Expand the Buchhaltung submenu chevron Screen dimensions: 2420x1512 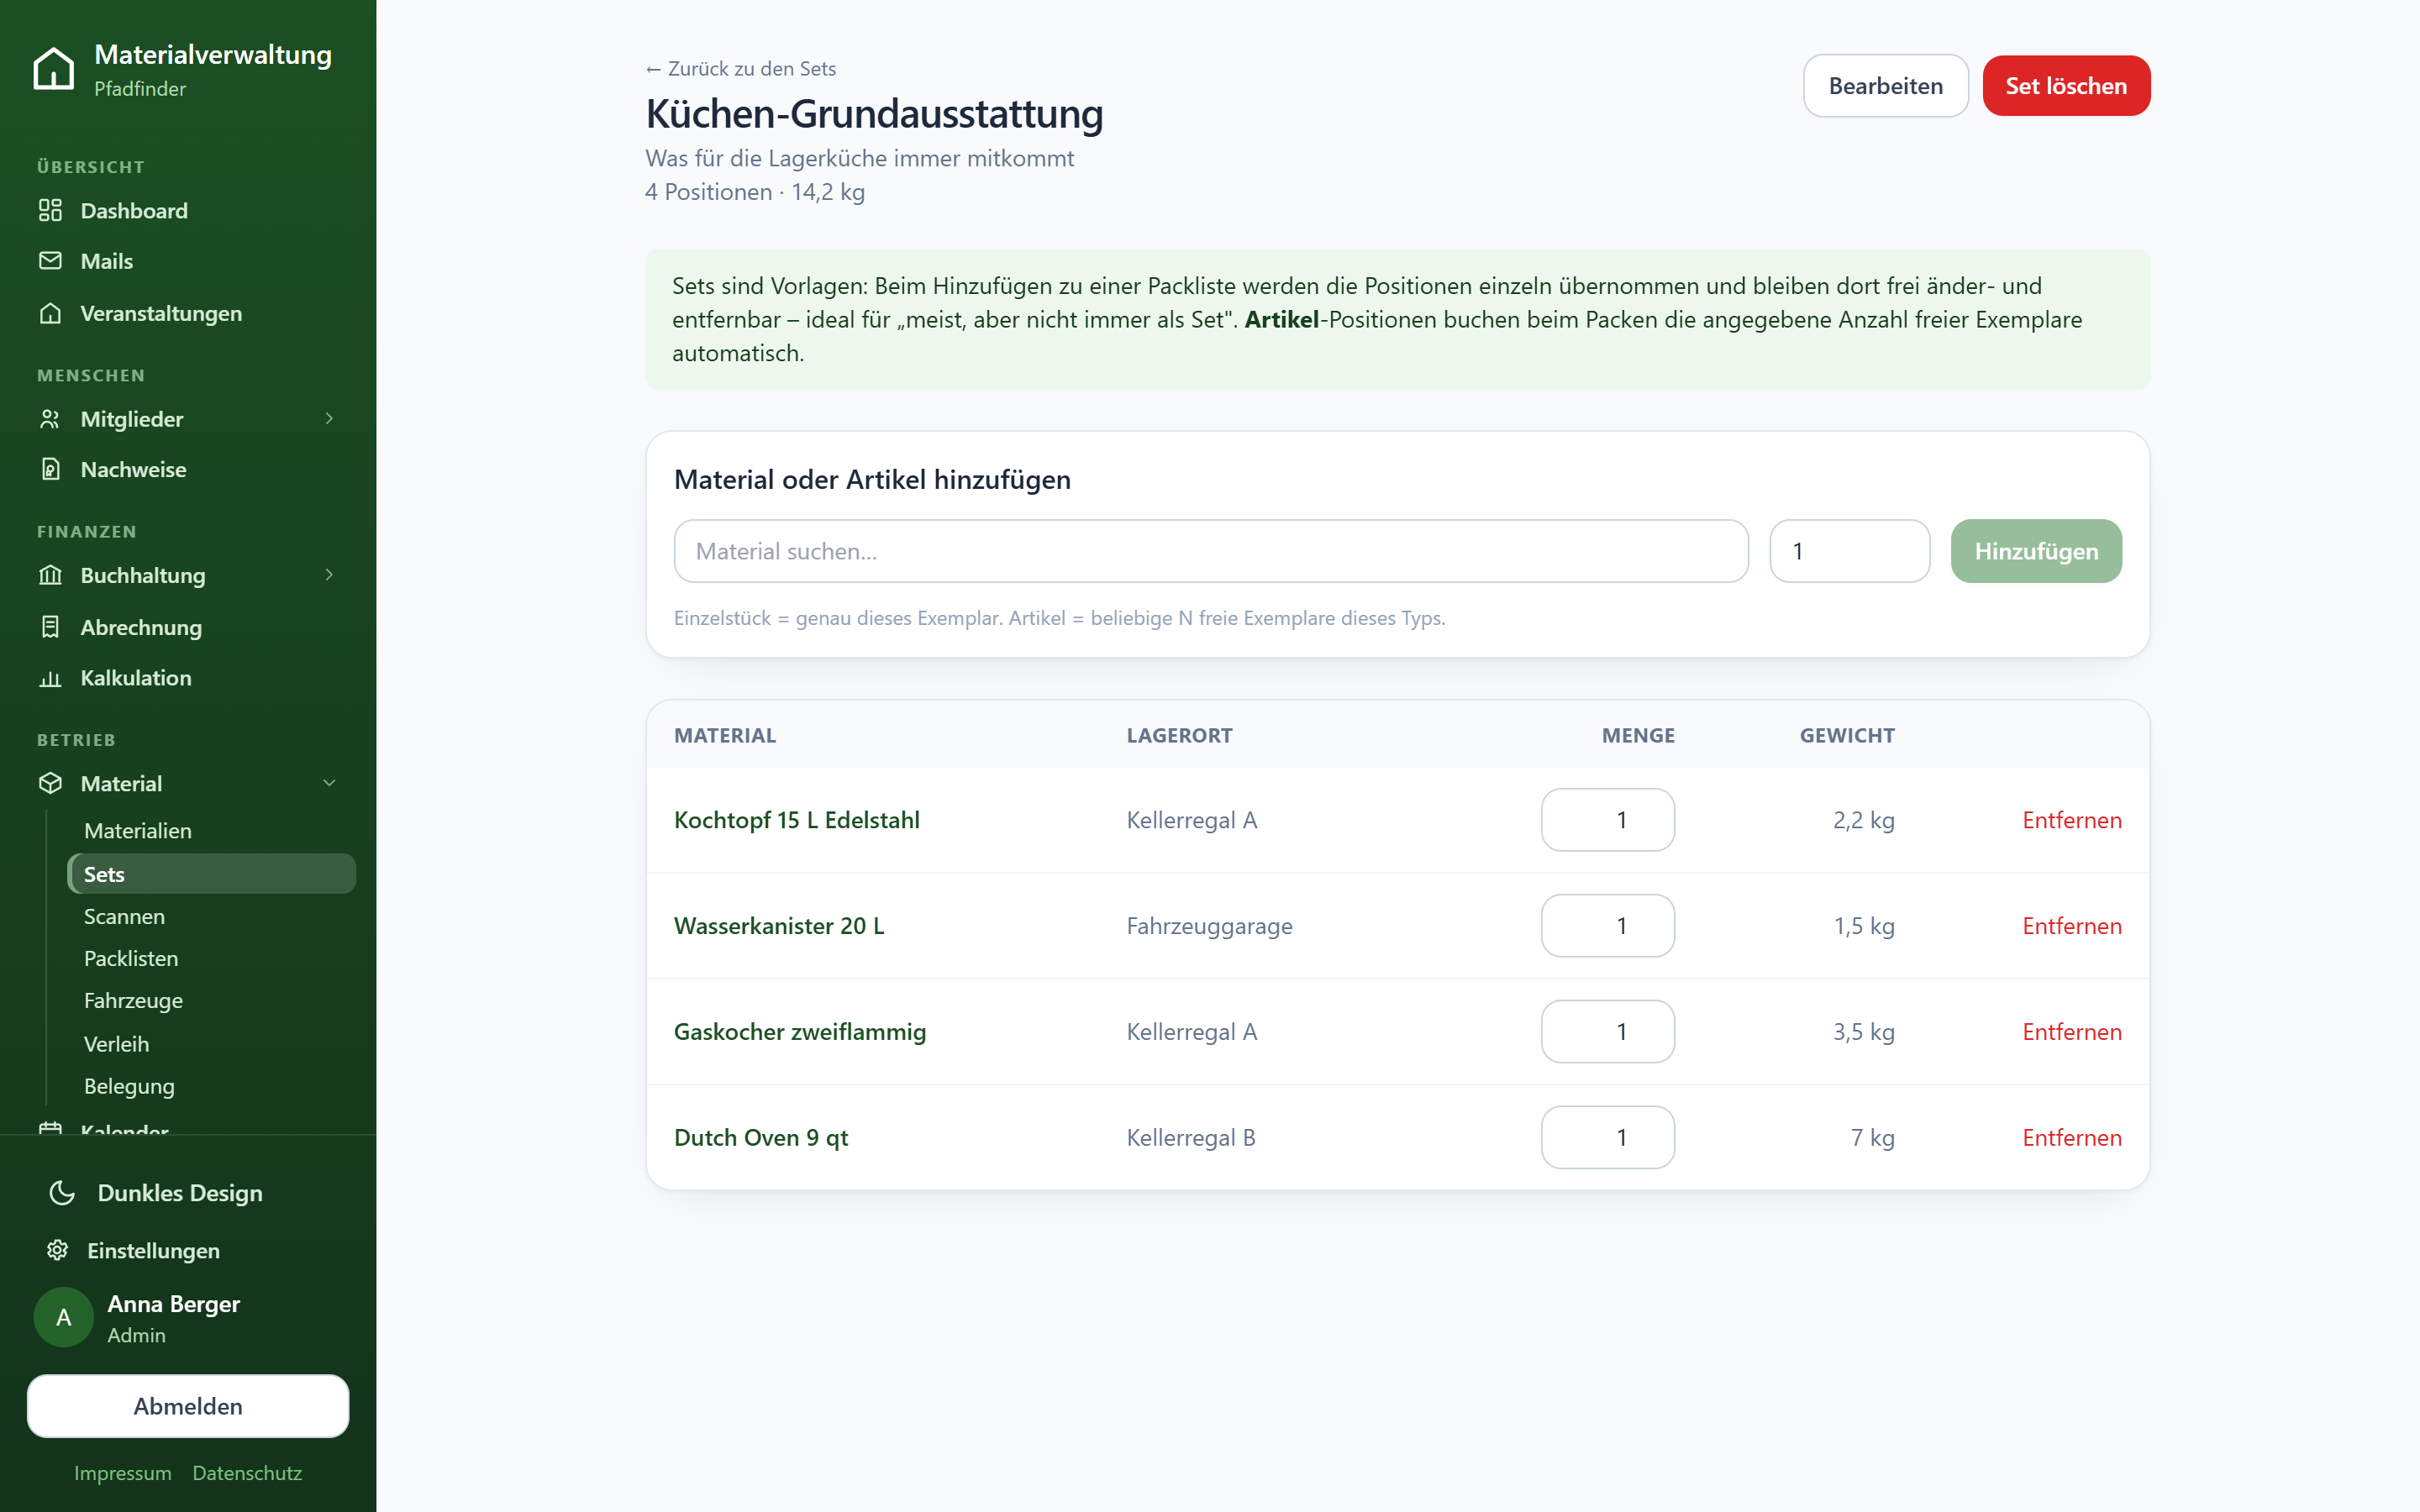pos(329,575)
